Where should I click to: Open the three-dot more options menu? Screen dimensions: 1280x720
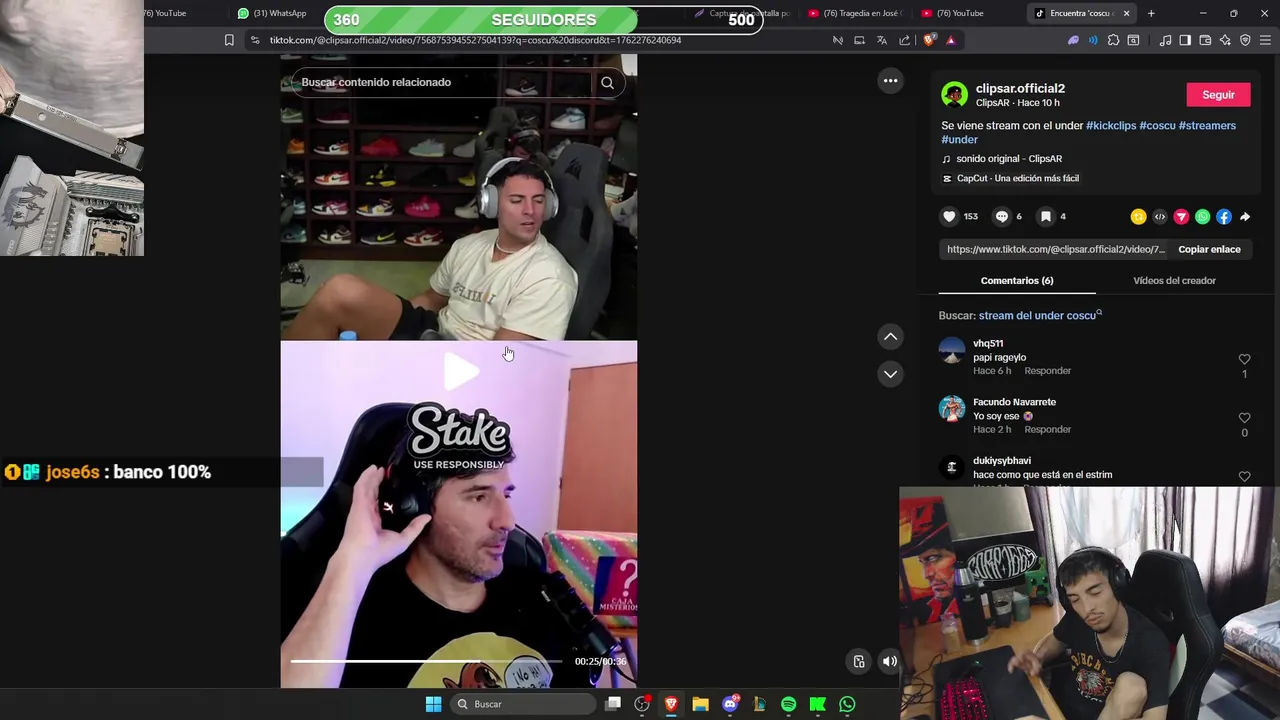[x=890, y=81]
